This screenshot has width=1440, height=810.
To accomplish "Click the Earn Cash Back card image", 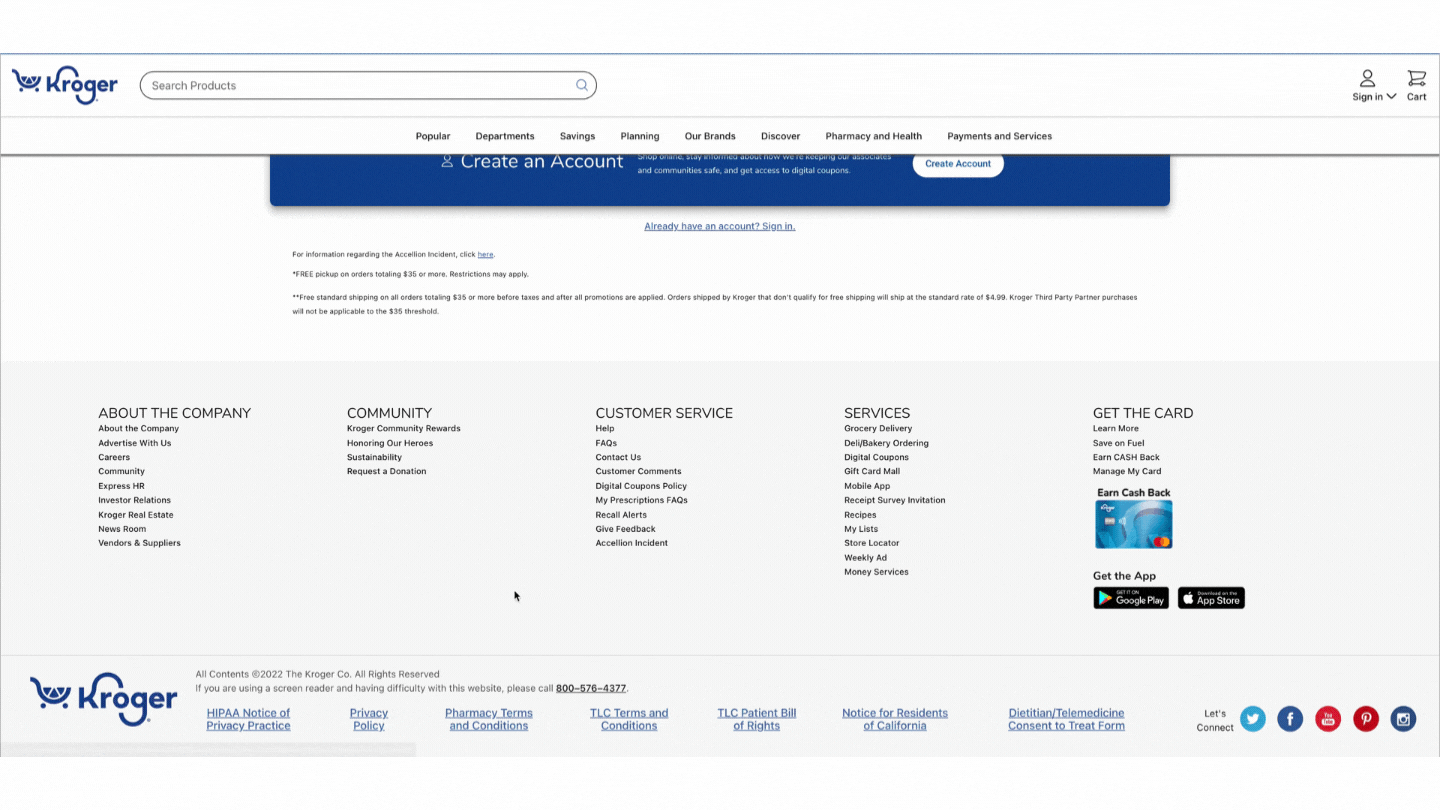I will pyautogui.click(x=1133, y=524).
